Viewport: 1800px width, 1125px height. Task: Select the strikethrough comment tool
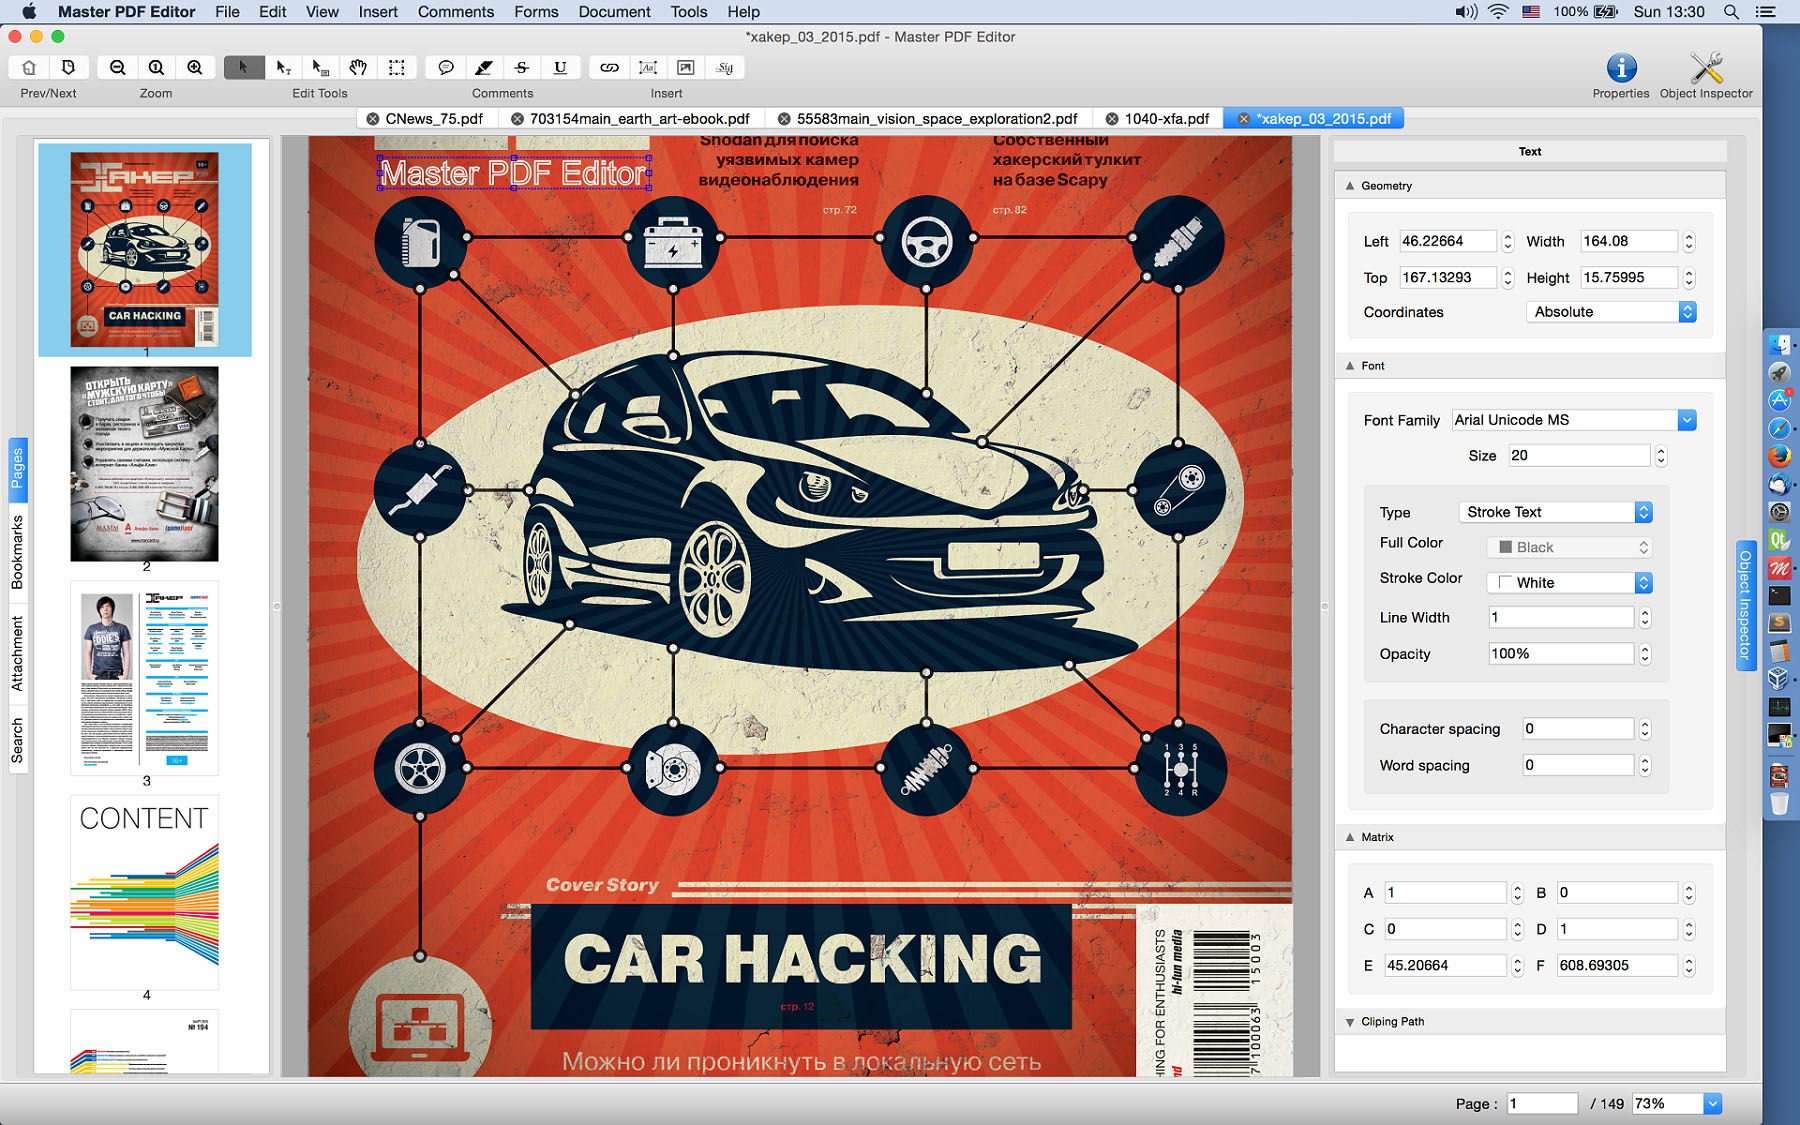[522, 67]
